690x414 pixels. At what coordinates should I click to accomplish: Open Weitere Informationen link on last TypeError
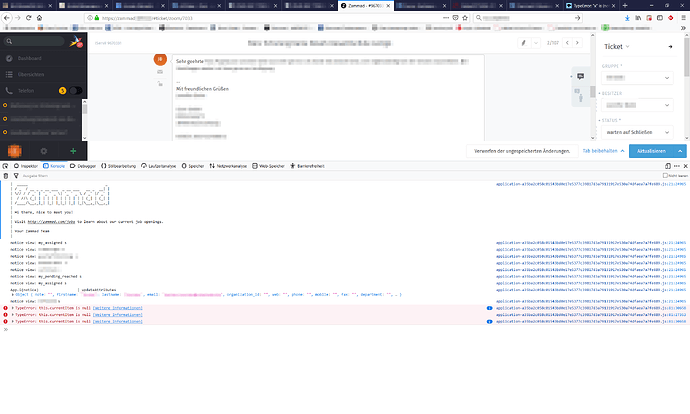coord(117,322)
